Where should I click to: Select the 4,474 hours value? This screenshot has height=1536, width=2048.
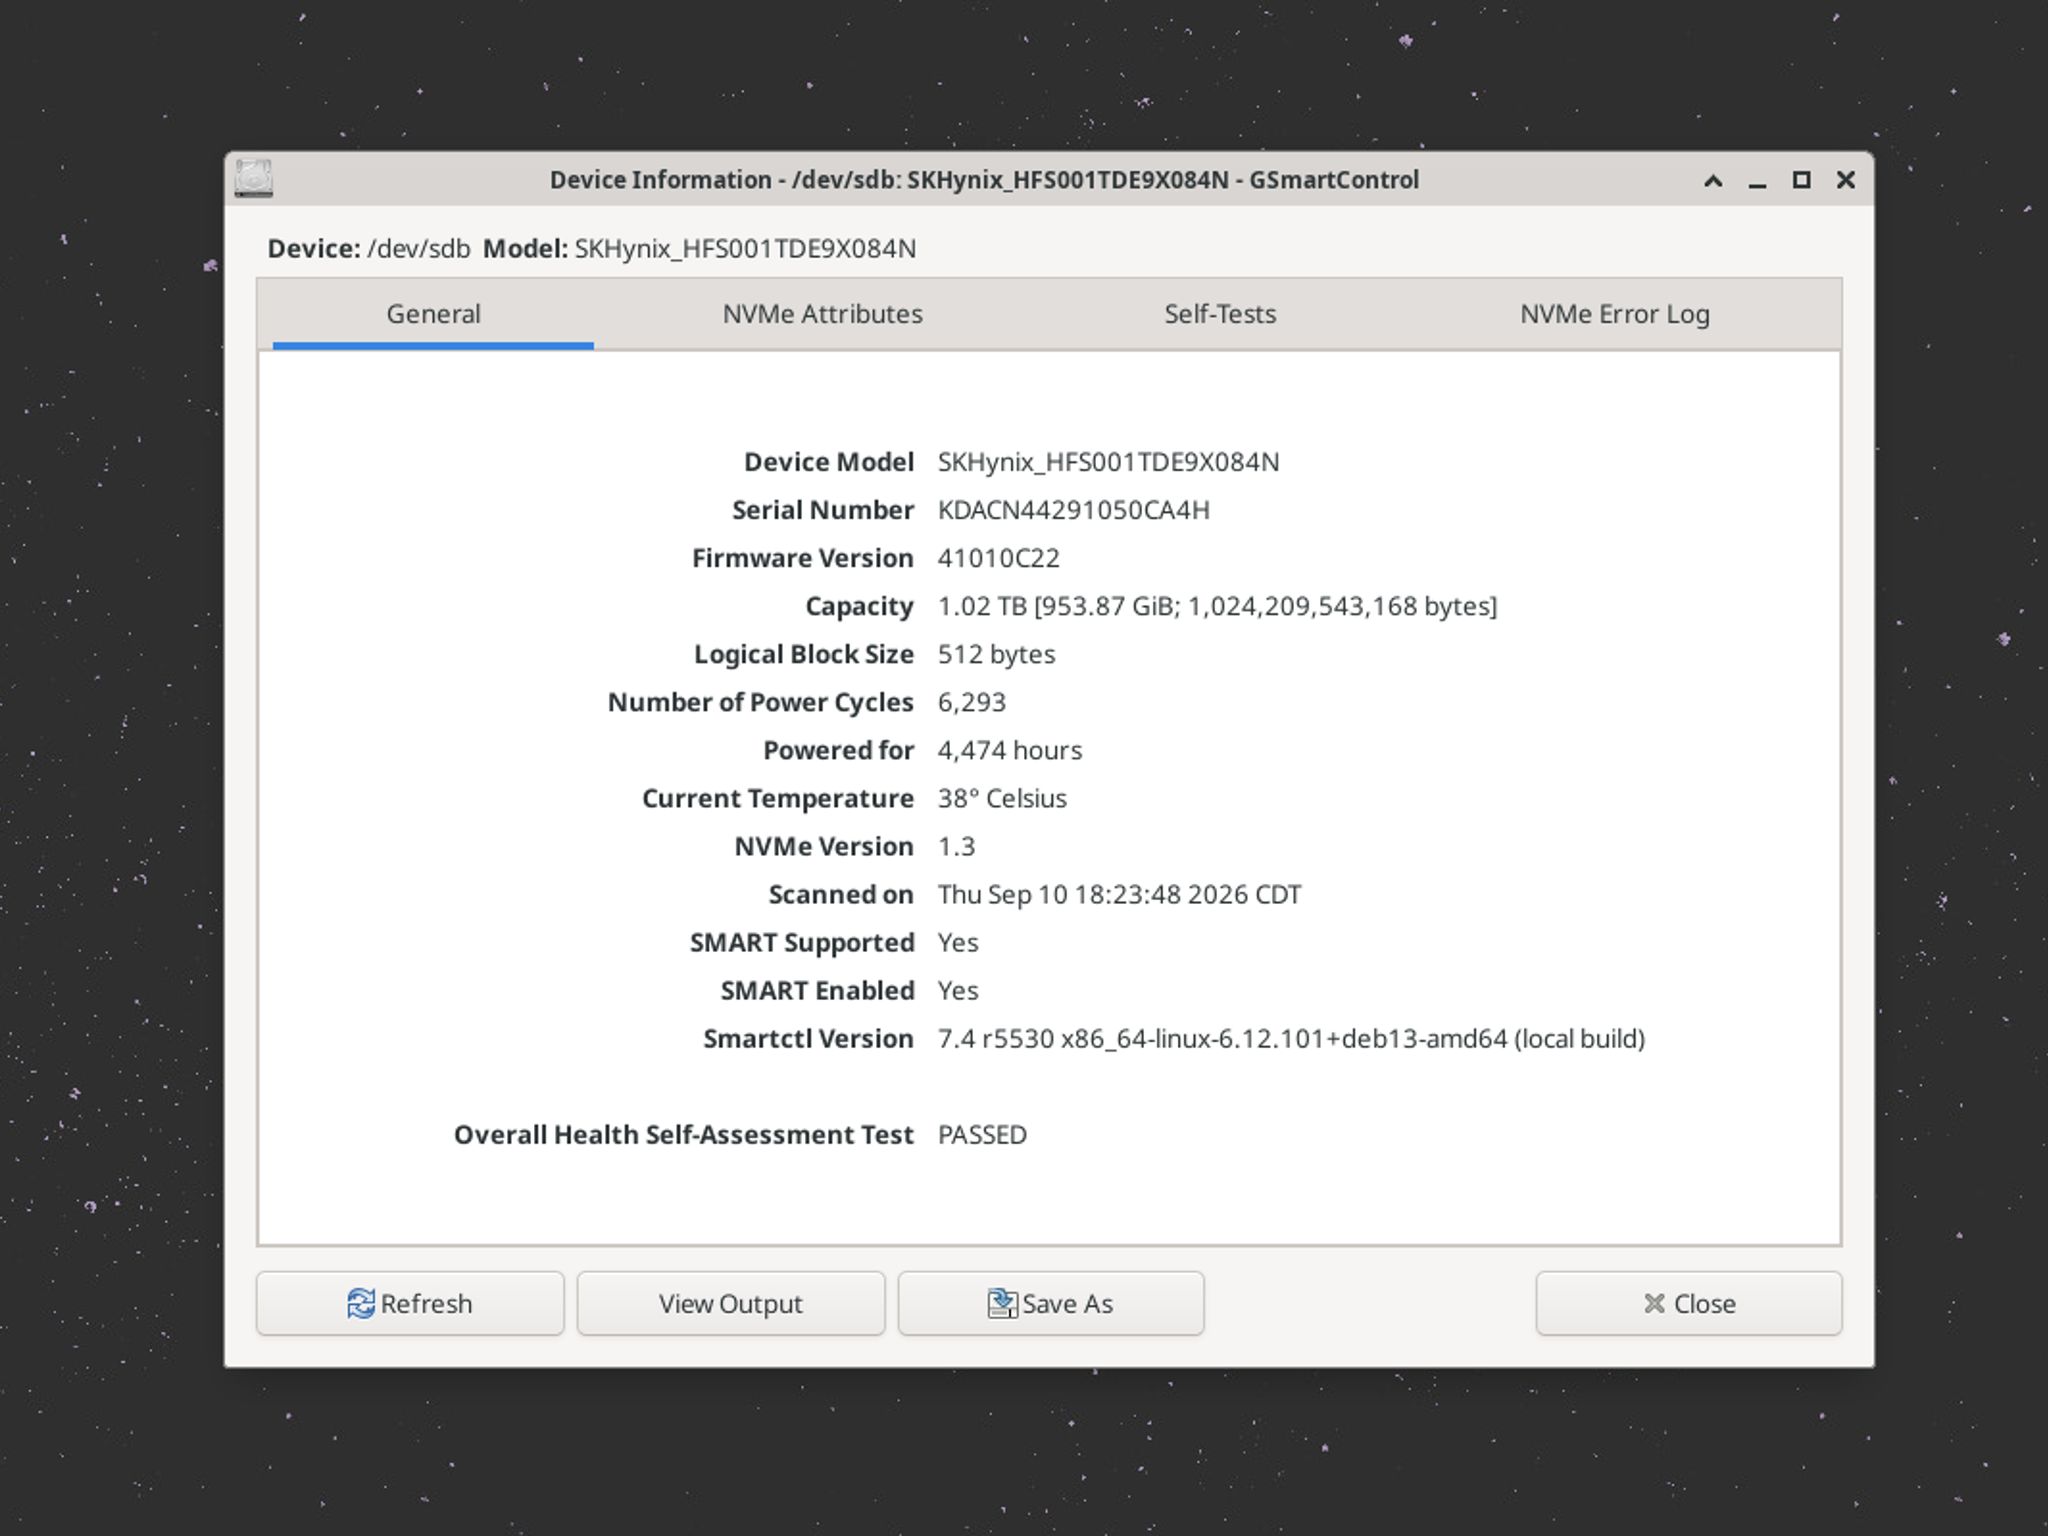pyautogui.click(x=1009, y=750)
